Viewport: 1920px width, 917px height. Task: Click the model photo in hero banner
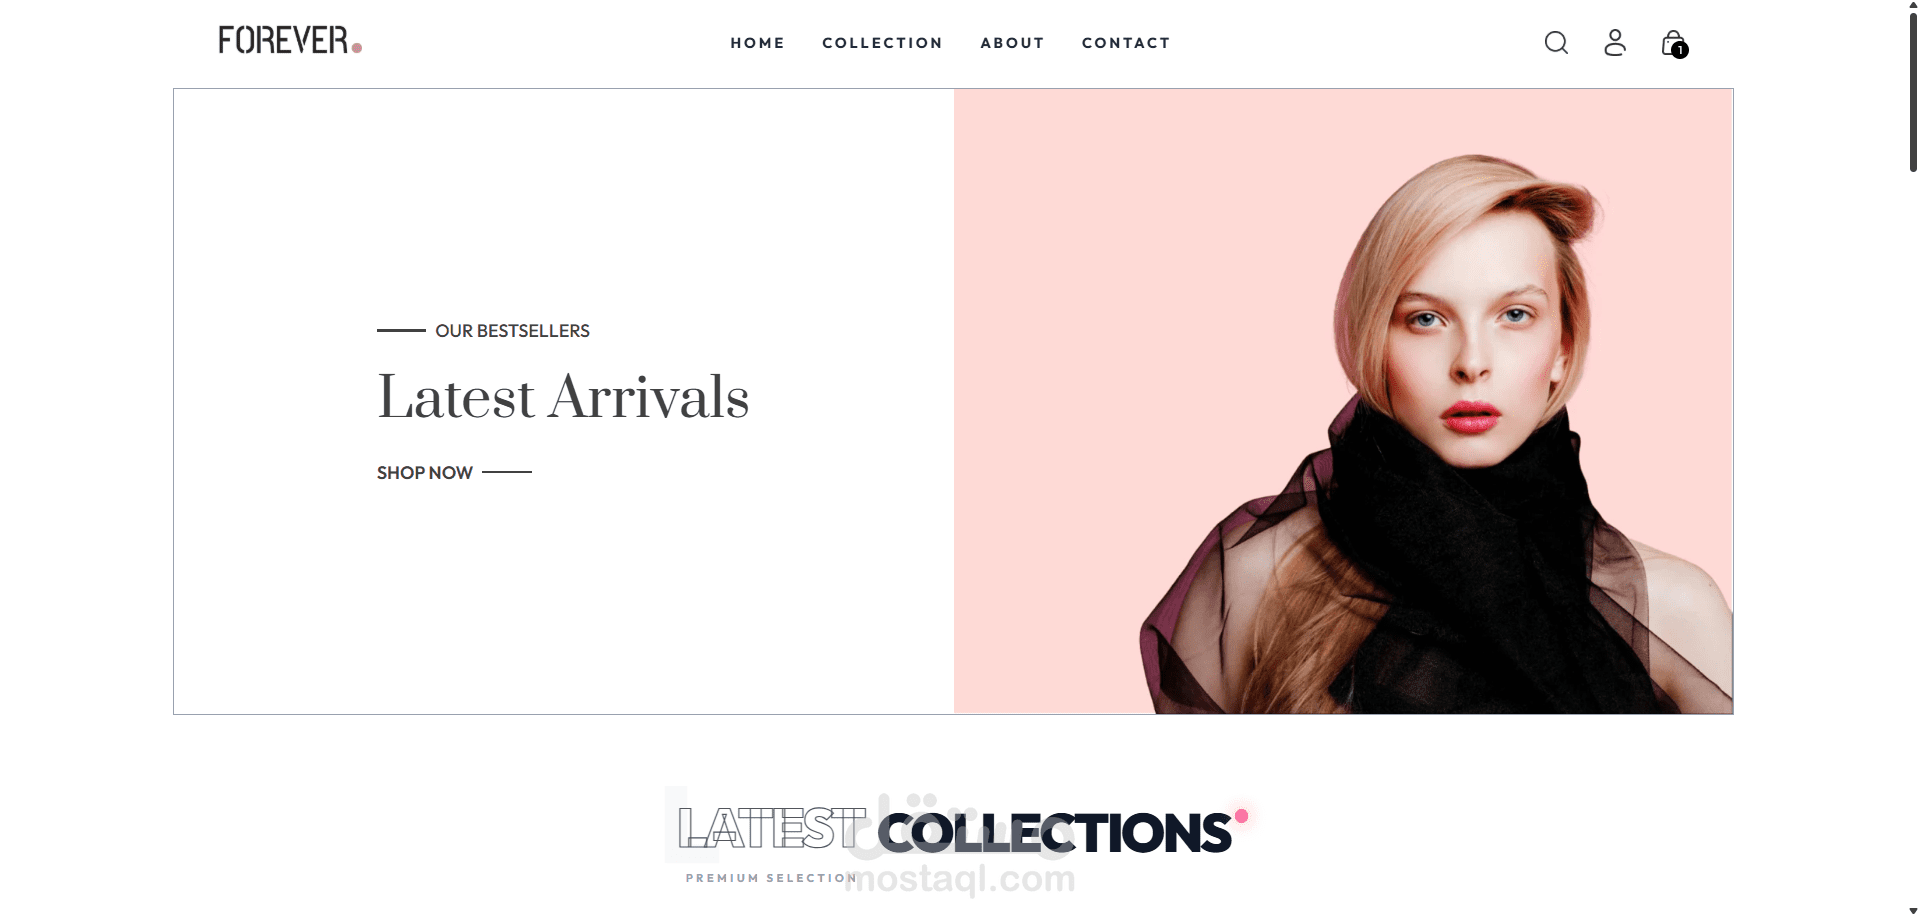[1343, 401]
